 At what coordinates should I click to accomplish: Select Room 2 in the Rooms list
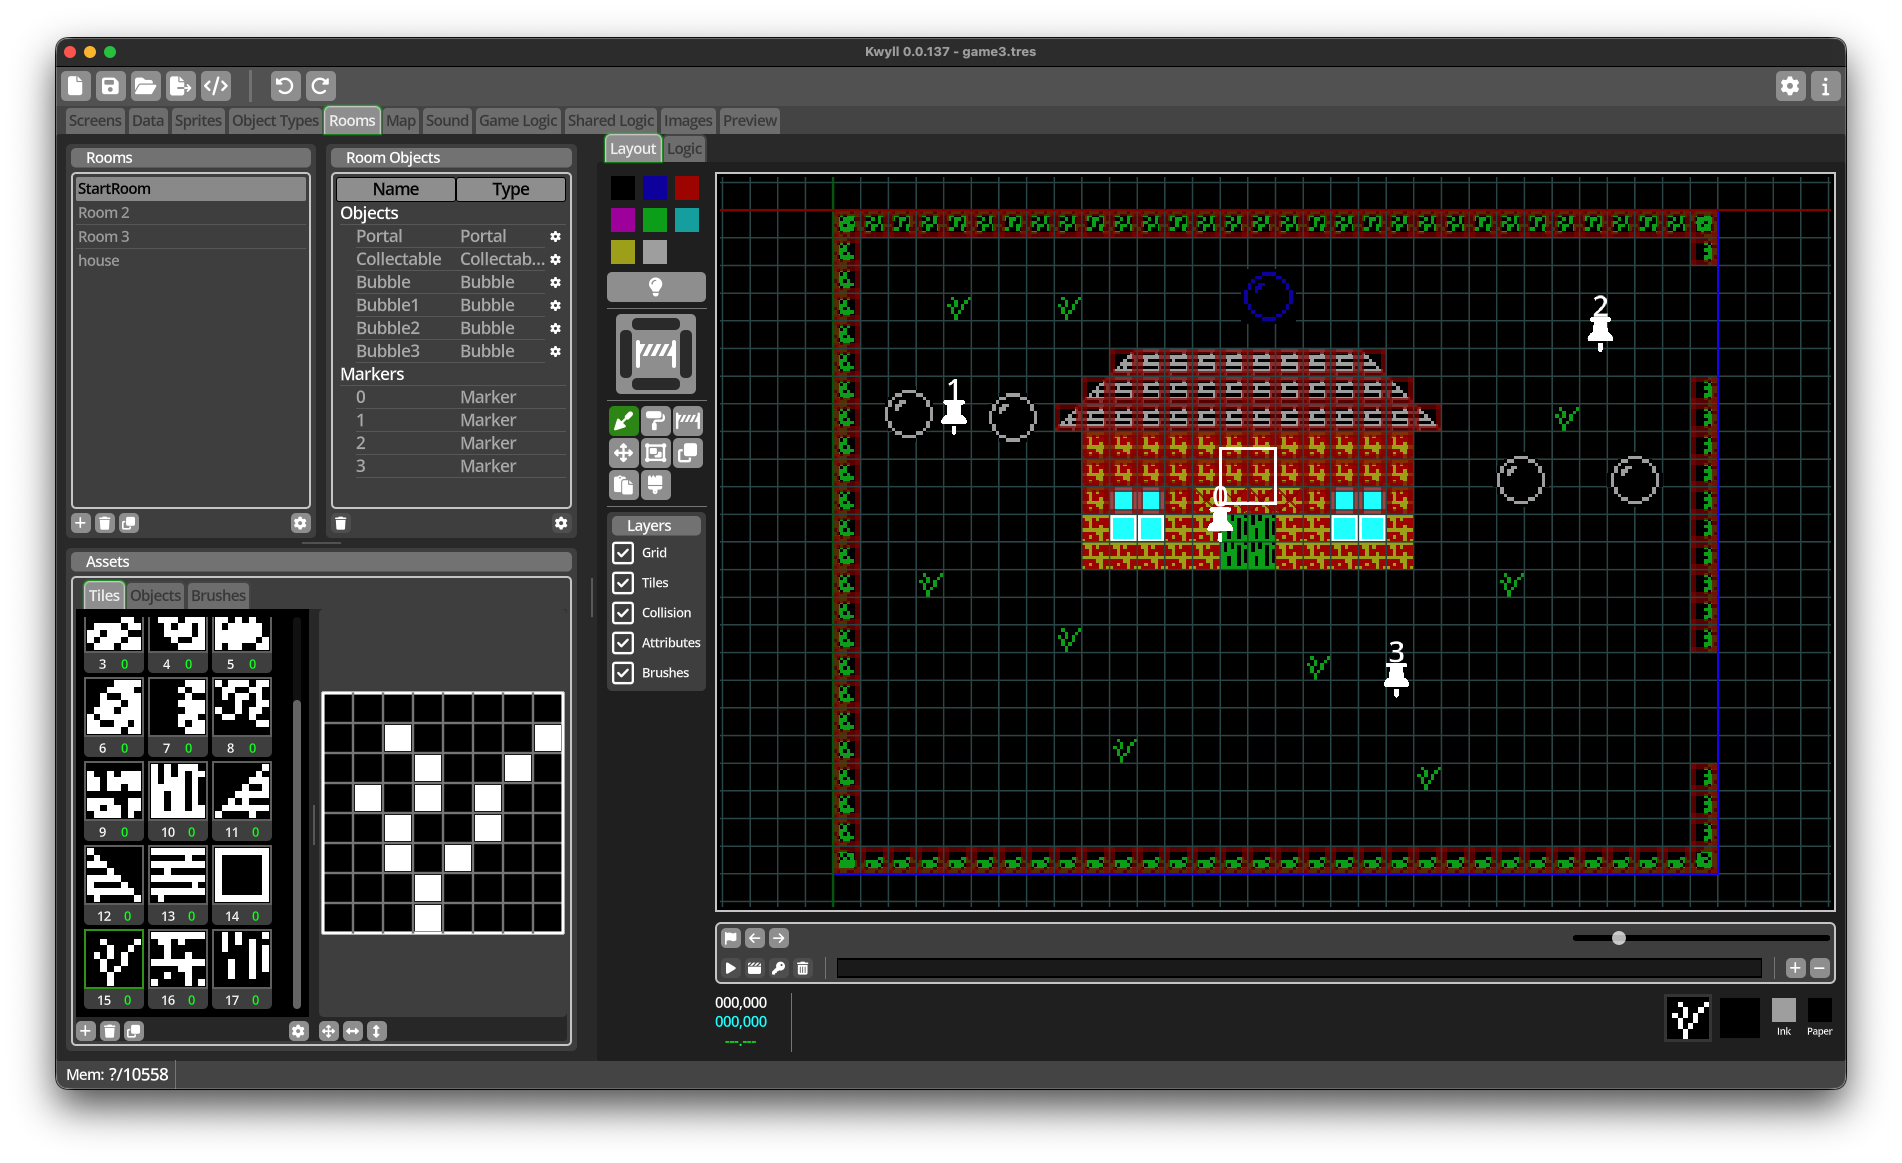tap(104, 213)
